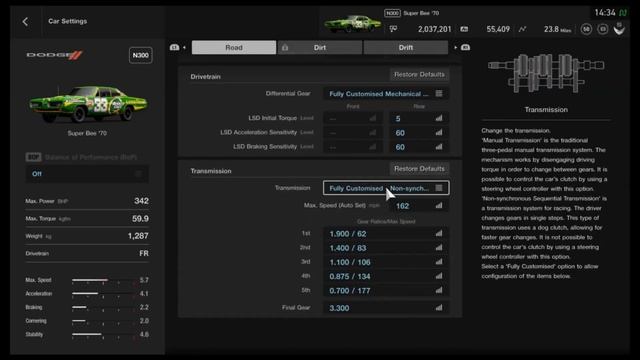640x360 pixels.
Task: Edit 5th gear ratio 0.700 / 177
Action: [x=386, y=291]
